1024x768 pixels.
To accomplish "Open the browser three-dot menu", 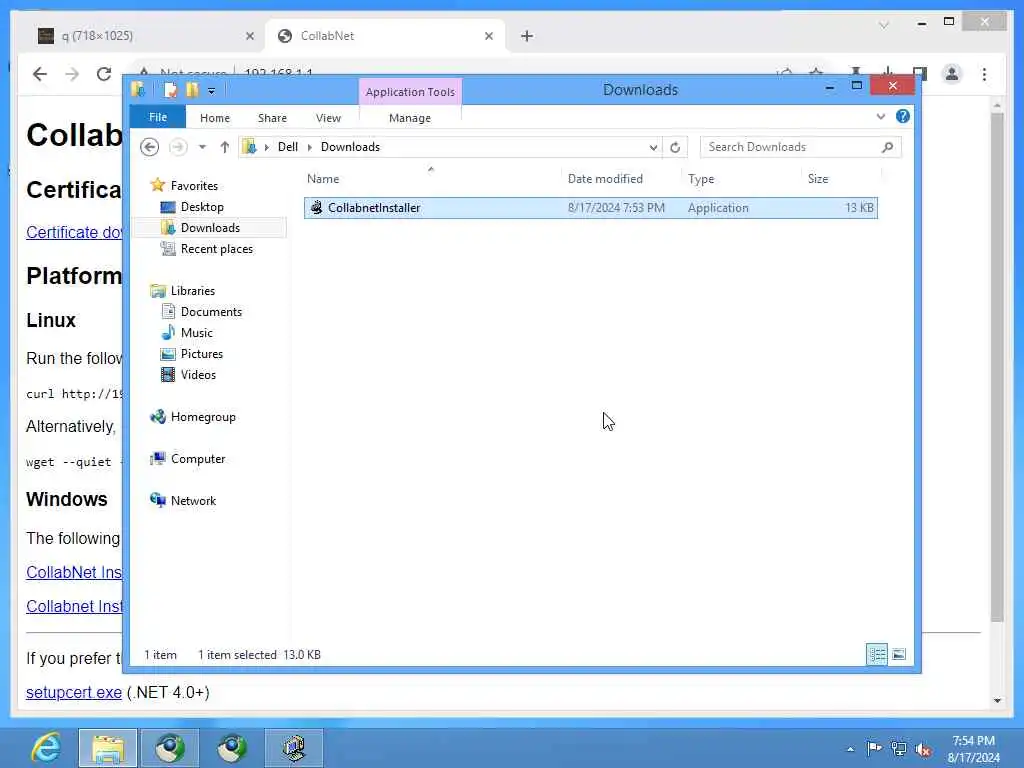I will (984, 74).
